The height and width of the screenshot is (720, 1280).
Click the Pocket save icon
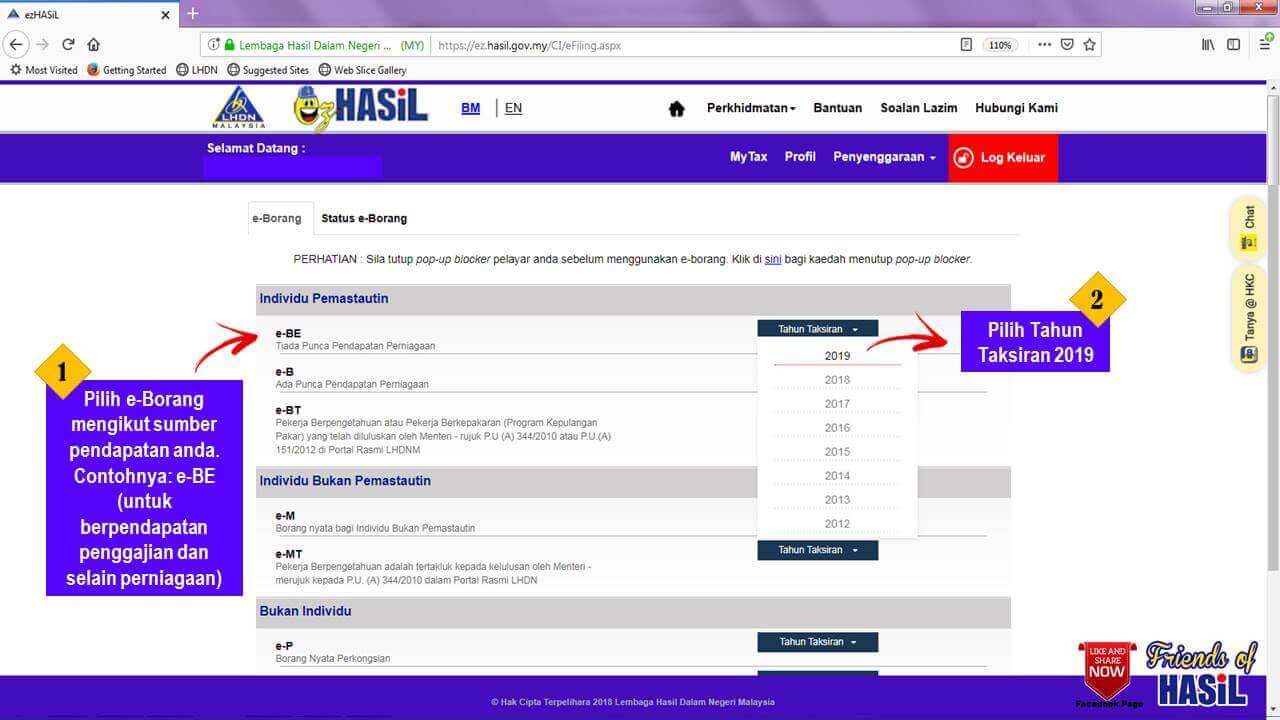pyautogui.click(x=1067, y=45)
